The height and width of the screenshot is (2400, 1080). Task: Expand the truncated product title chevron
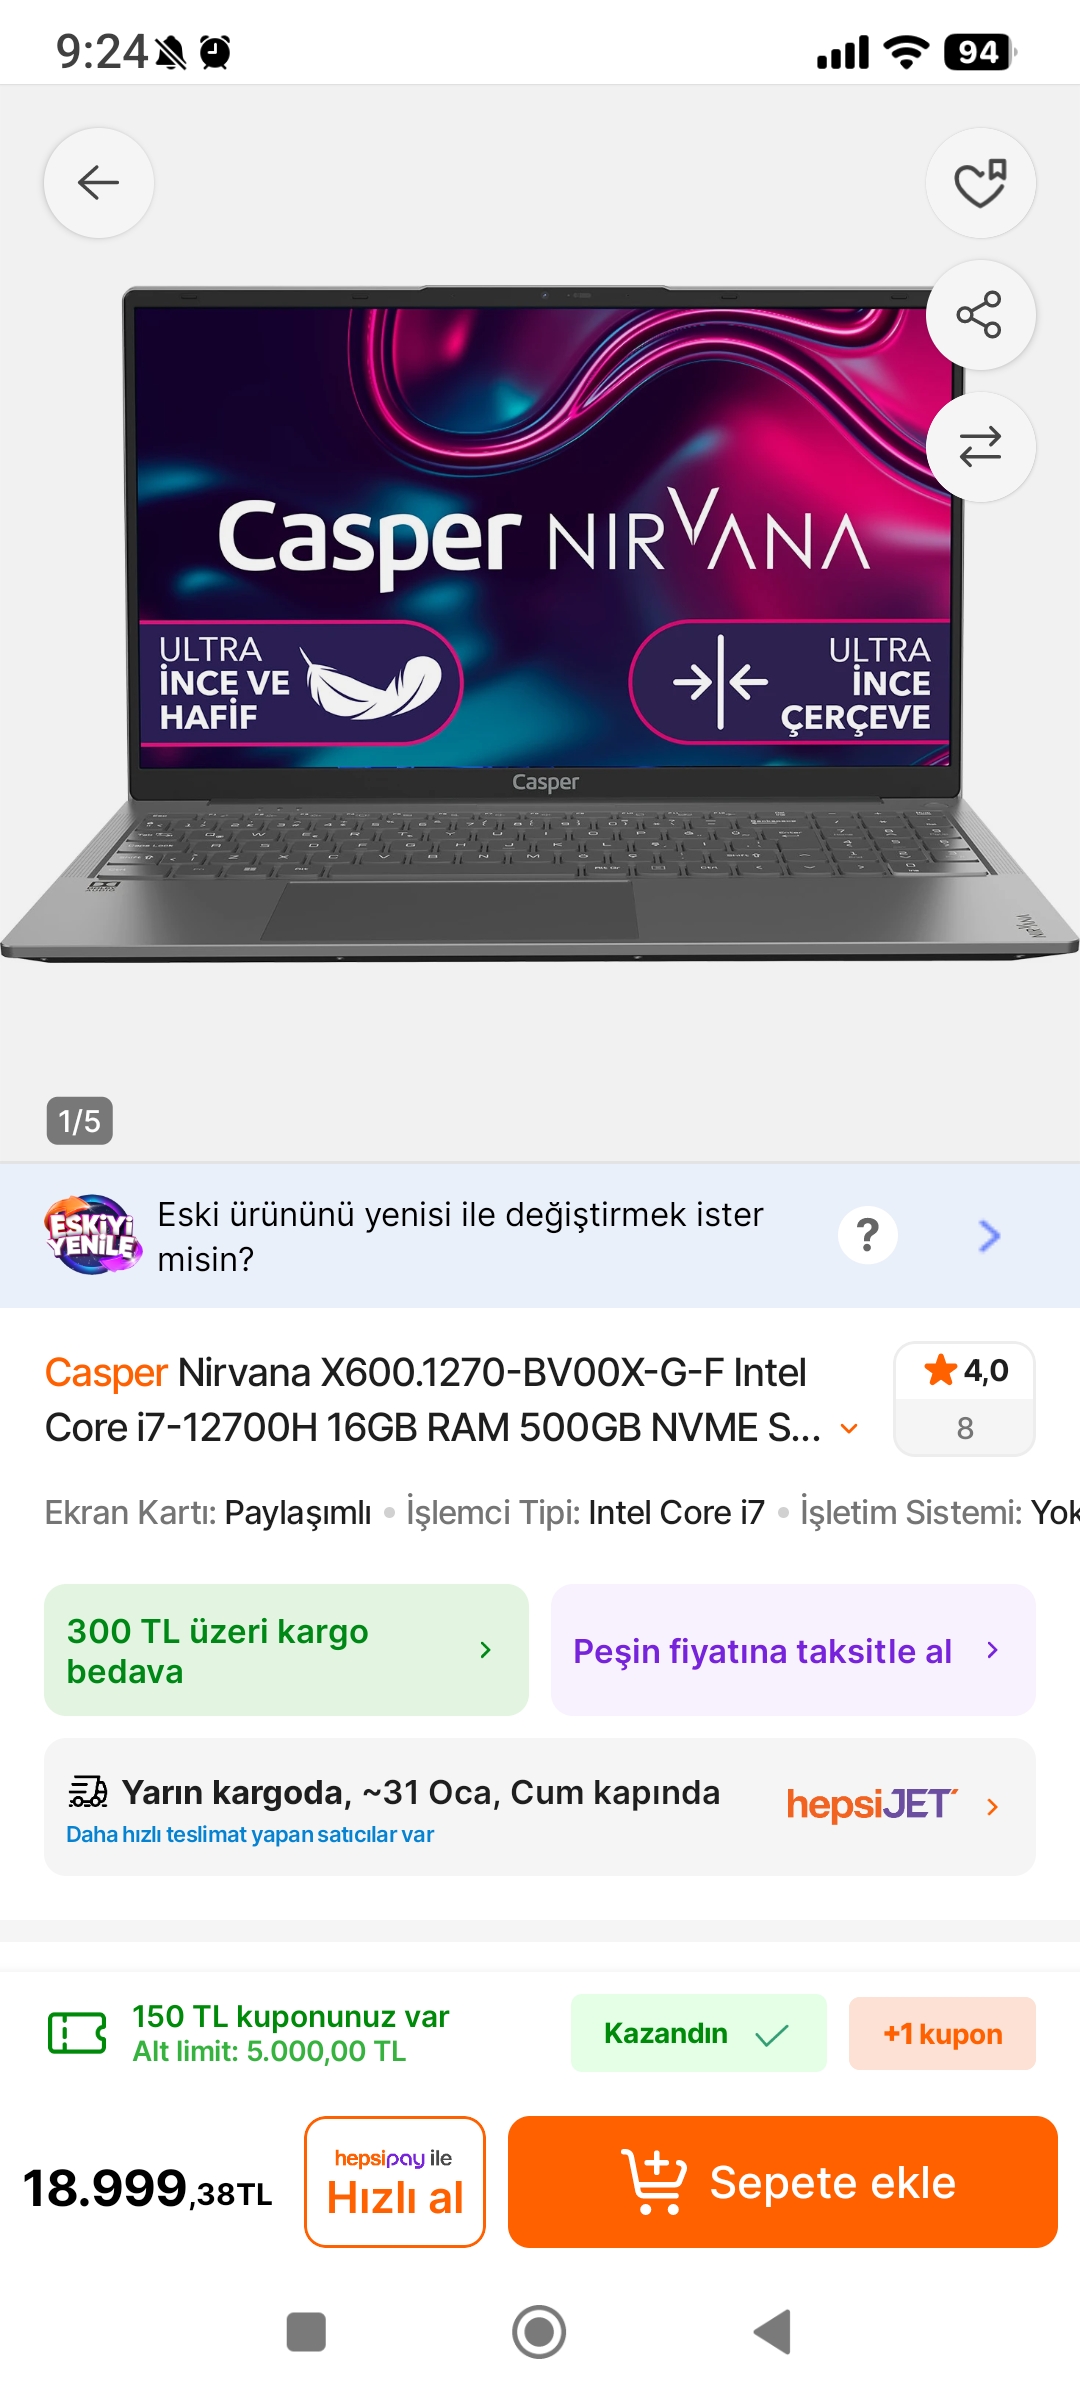pos(849,1429)
